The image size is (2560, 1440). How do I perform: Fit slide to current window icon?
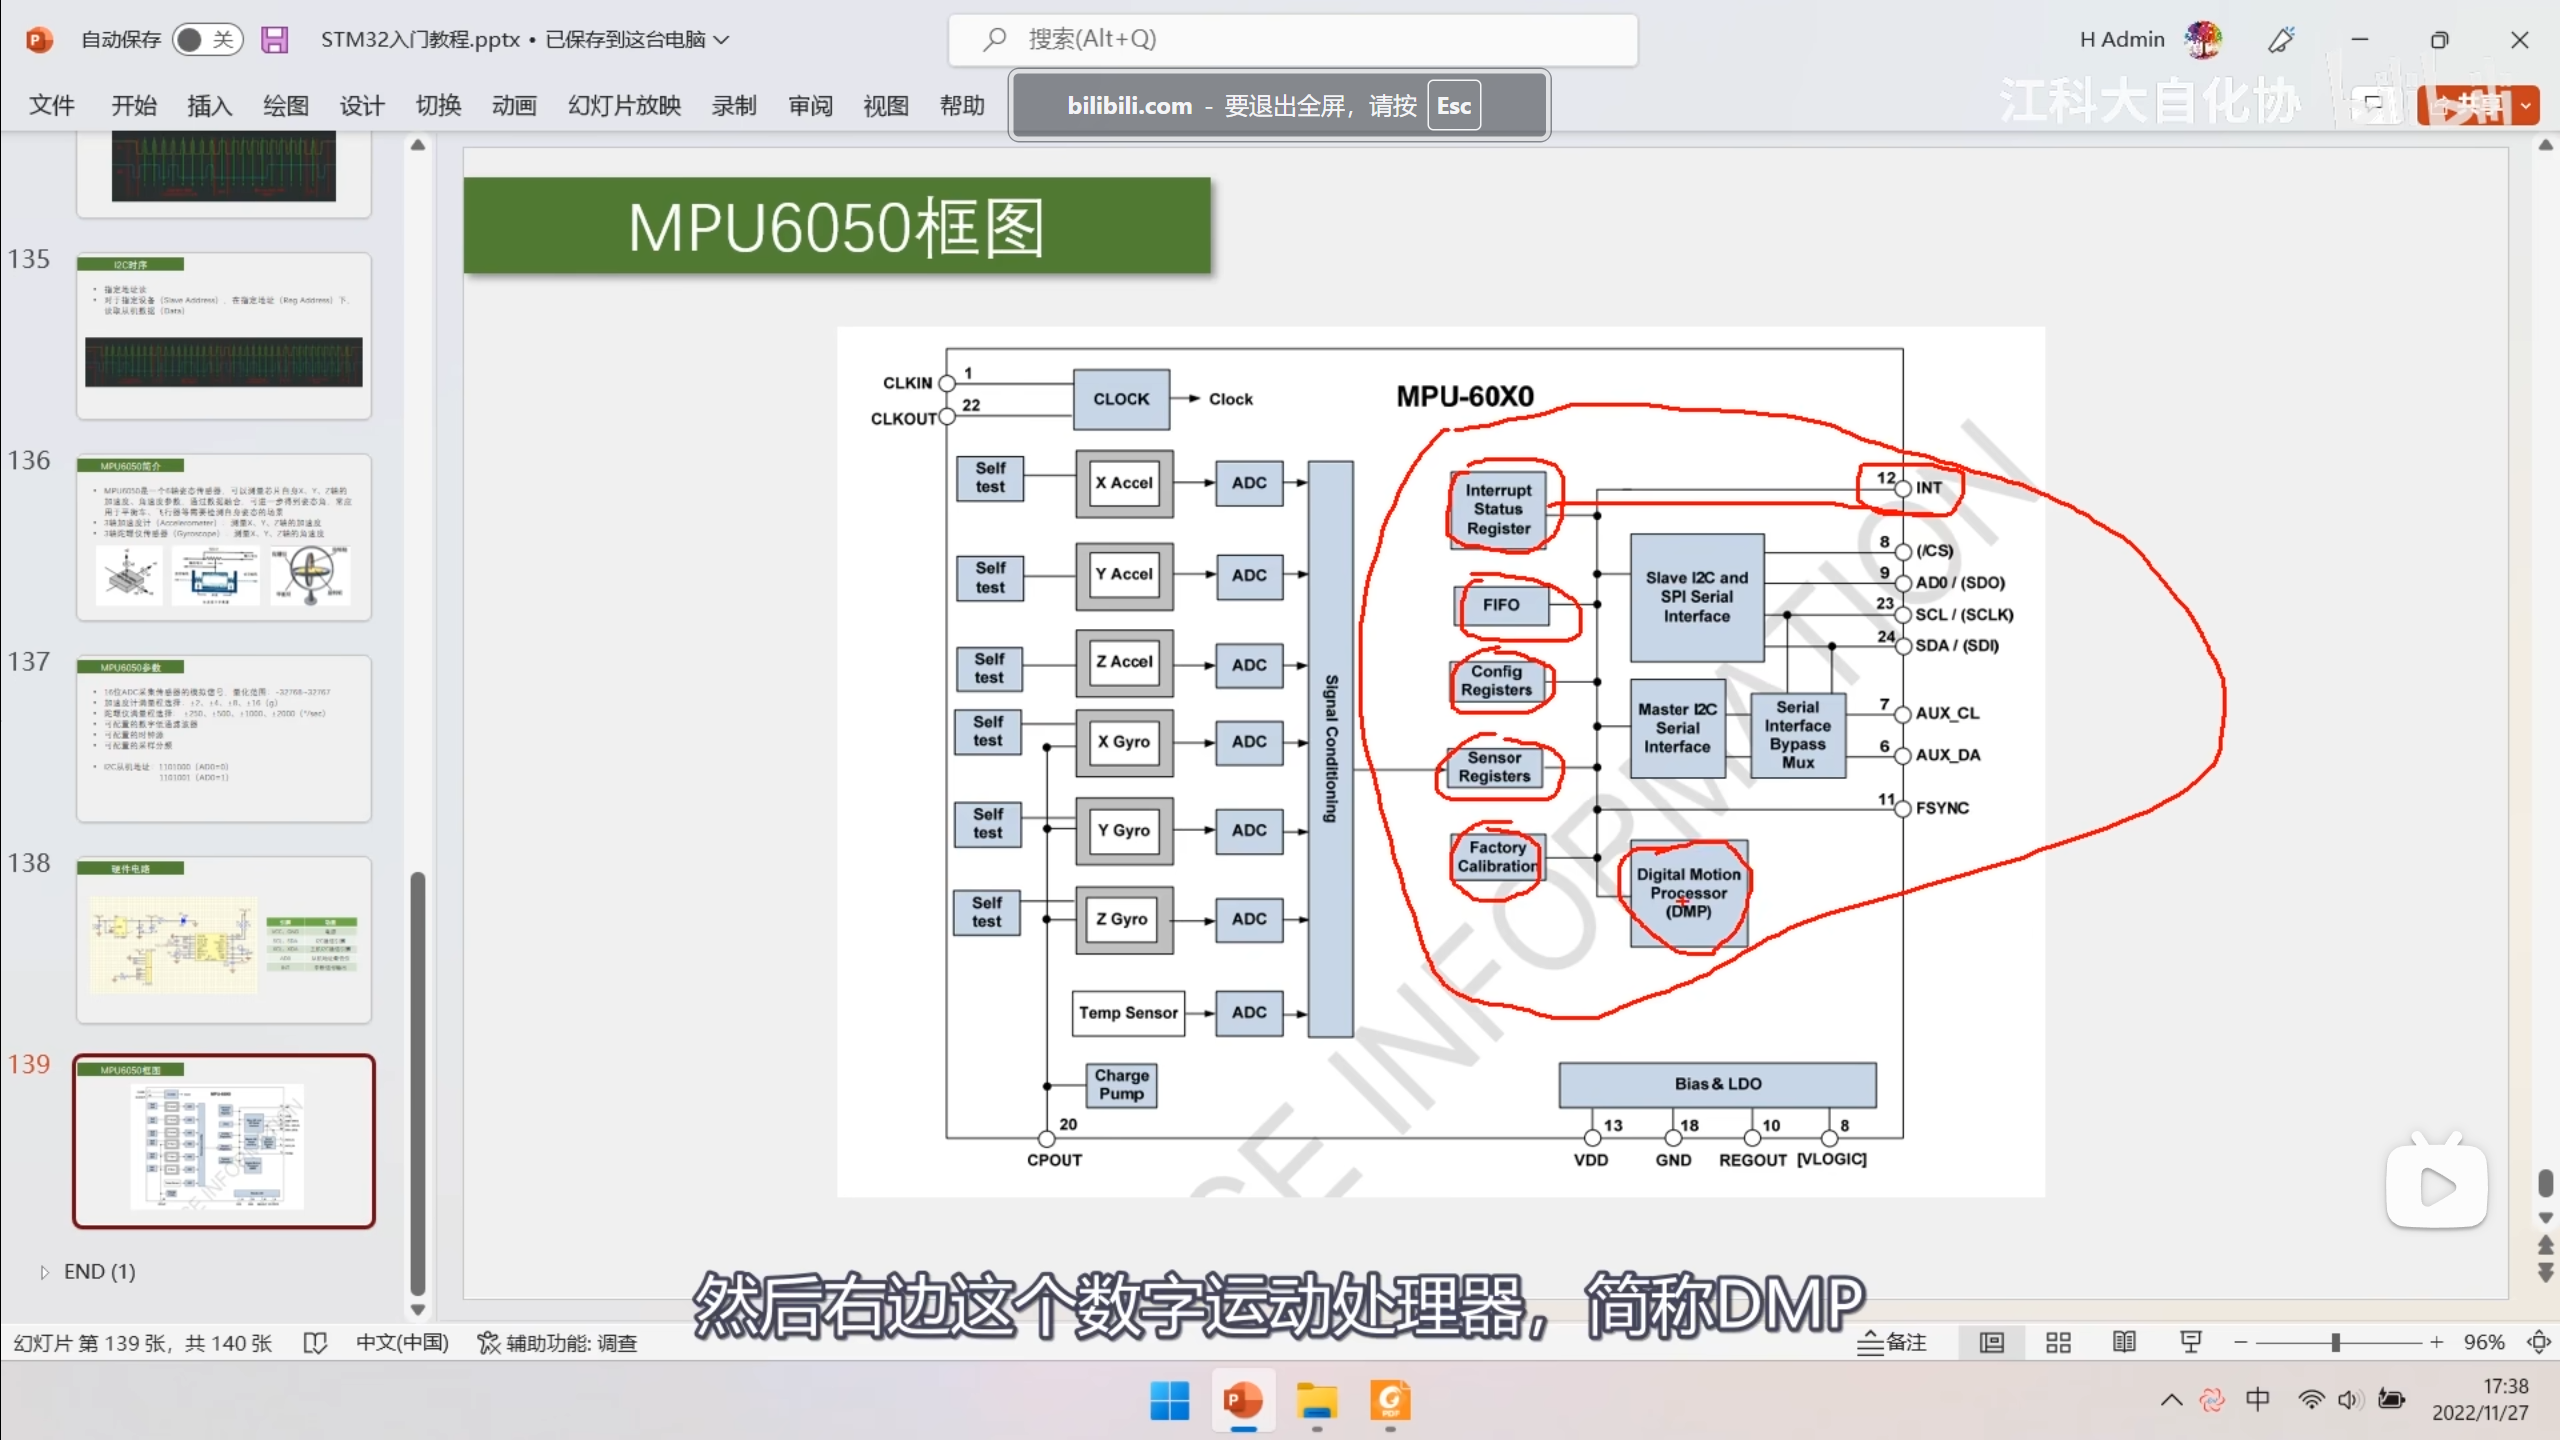(2538, 1342)
